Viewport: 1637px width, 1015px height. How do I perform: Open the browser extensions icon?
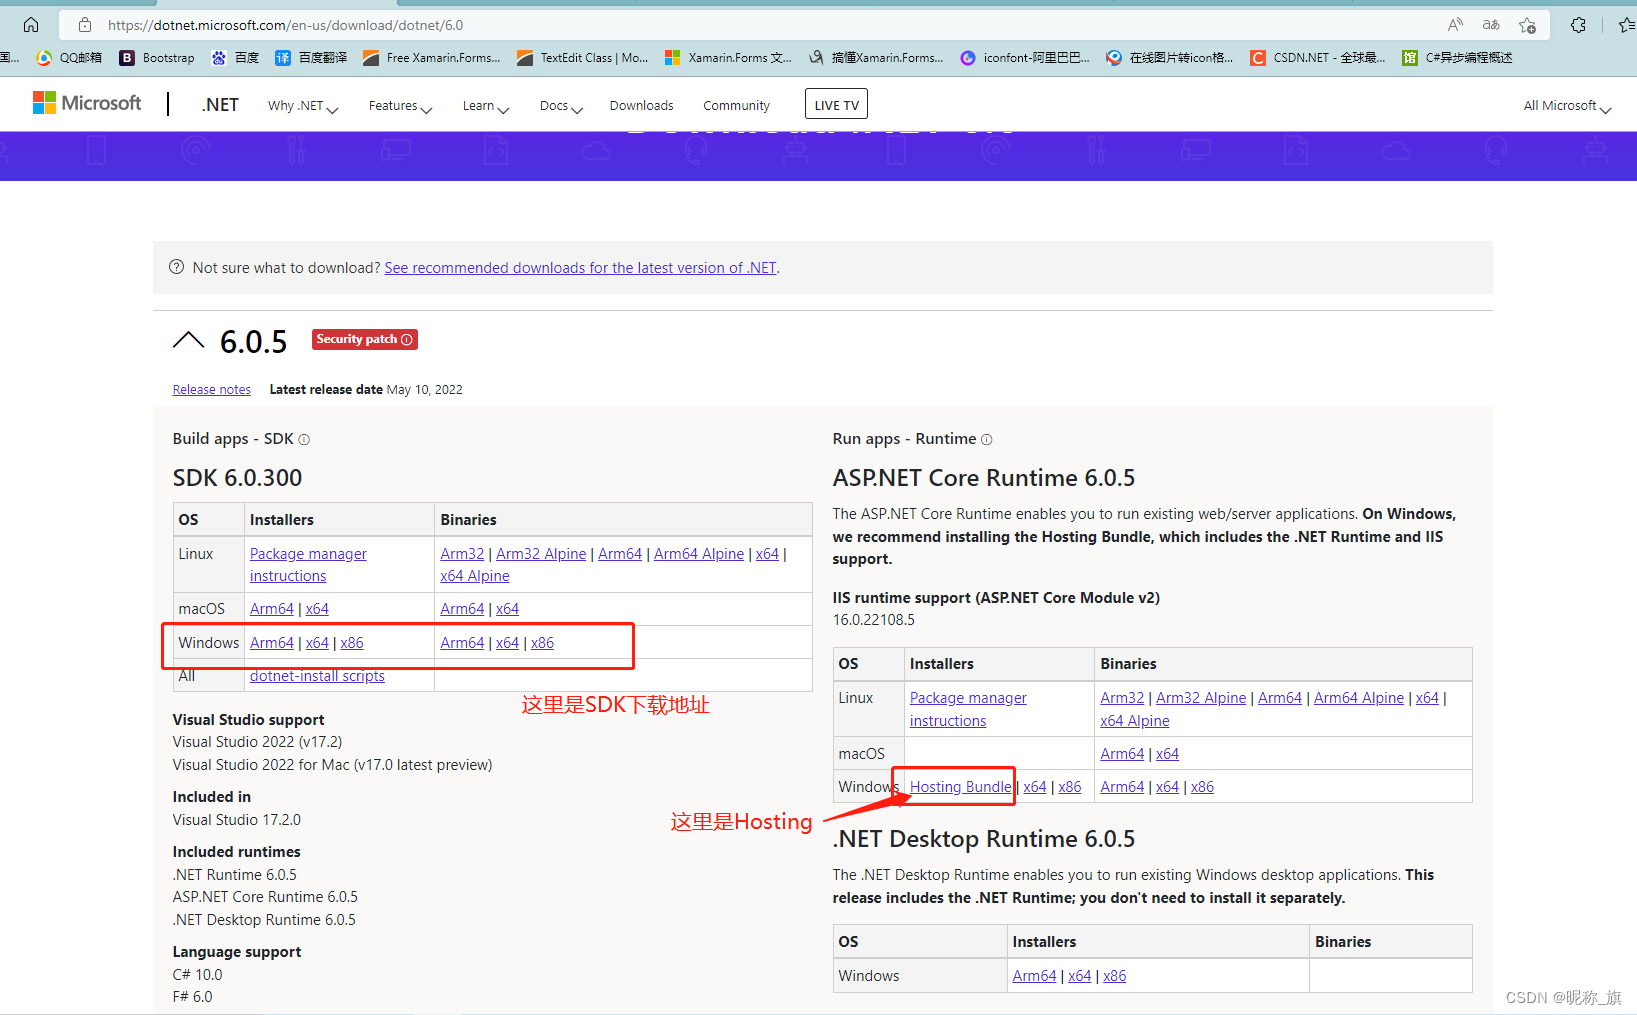1578,25
